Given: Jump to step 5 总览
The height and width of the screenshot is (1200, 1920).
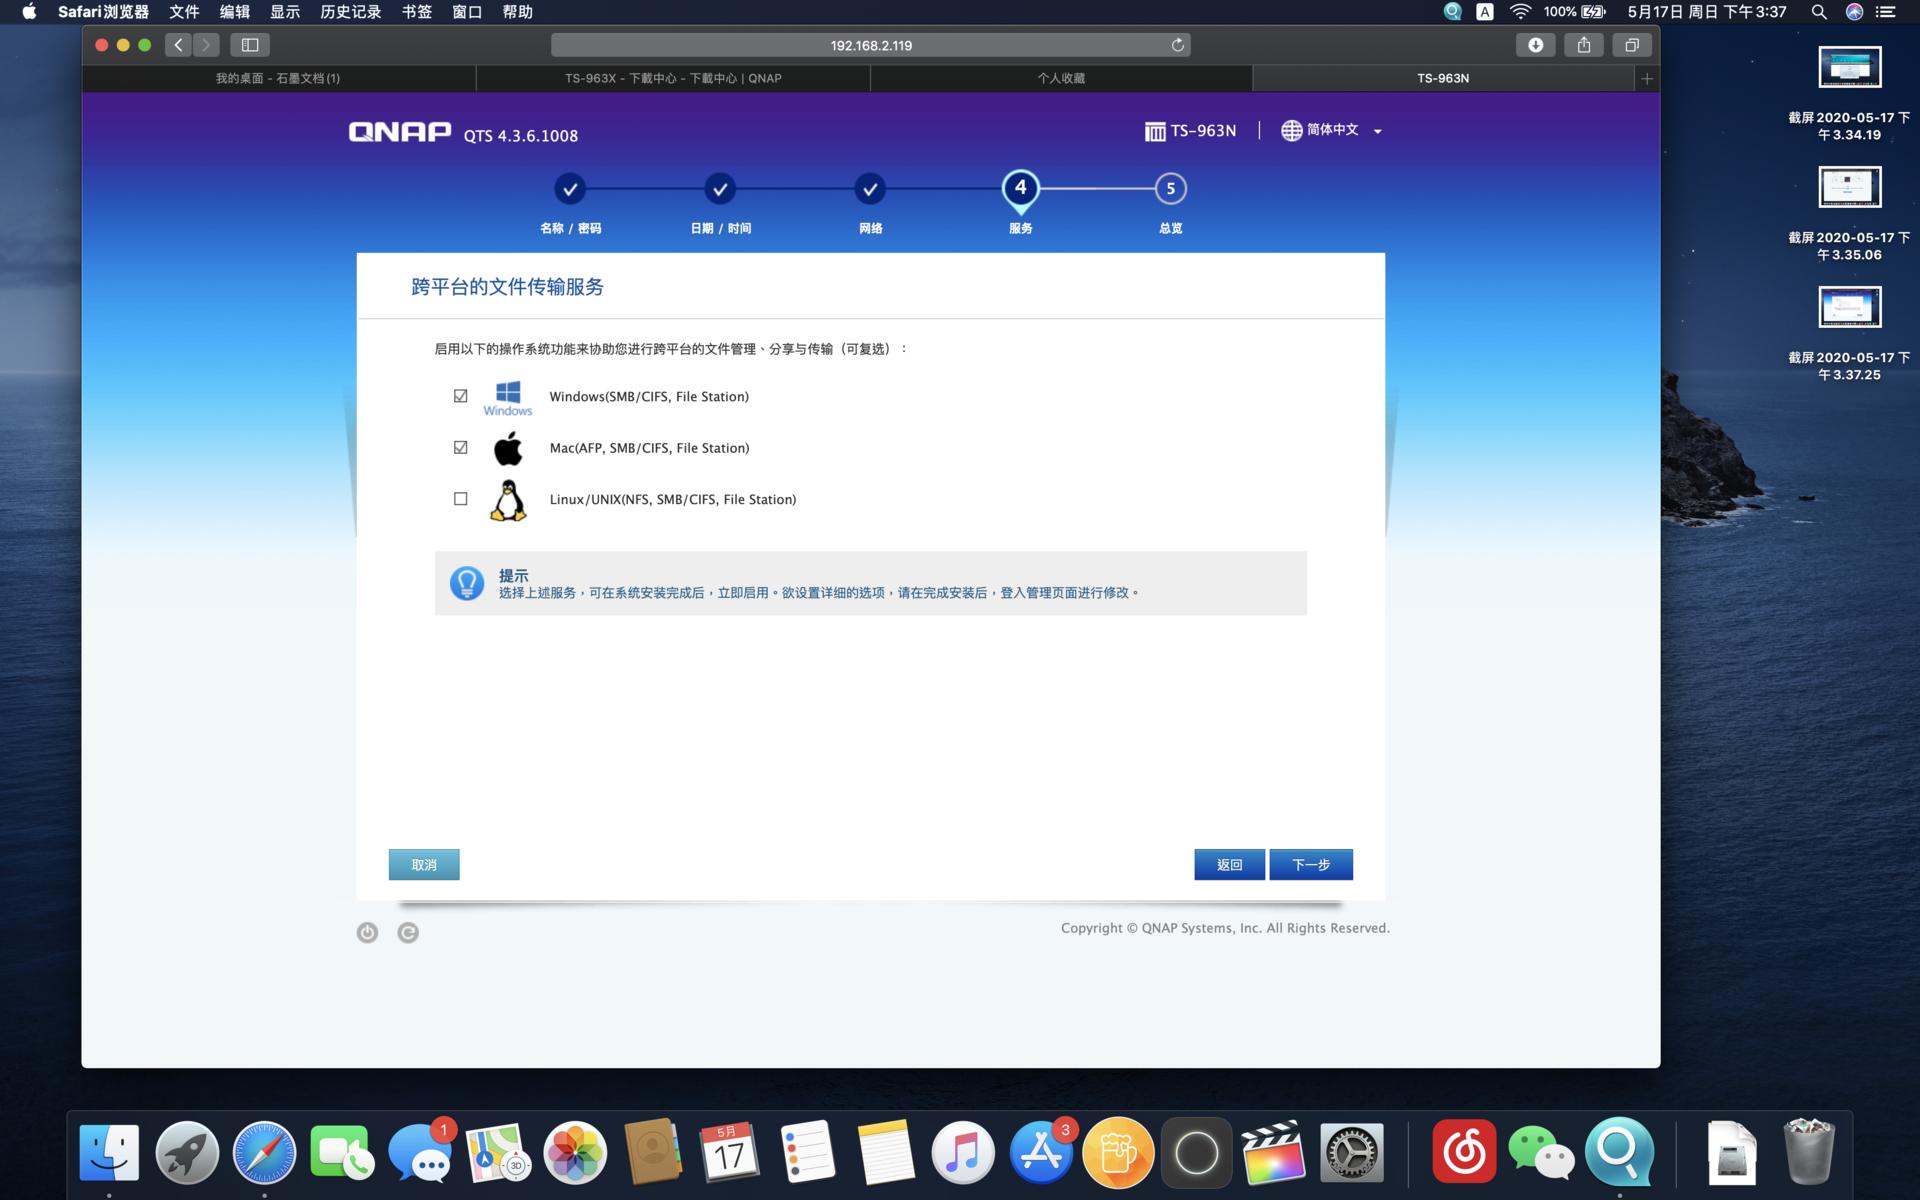Looking at the screenshot, I should pos(1170,189).
